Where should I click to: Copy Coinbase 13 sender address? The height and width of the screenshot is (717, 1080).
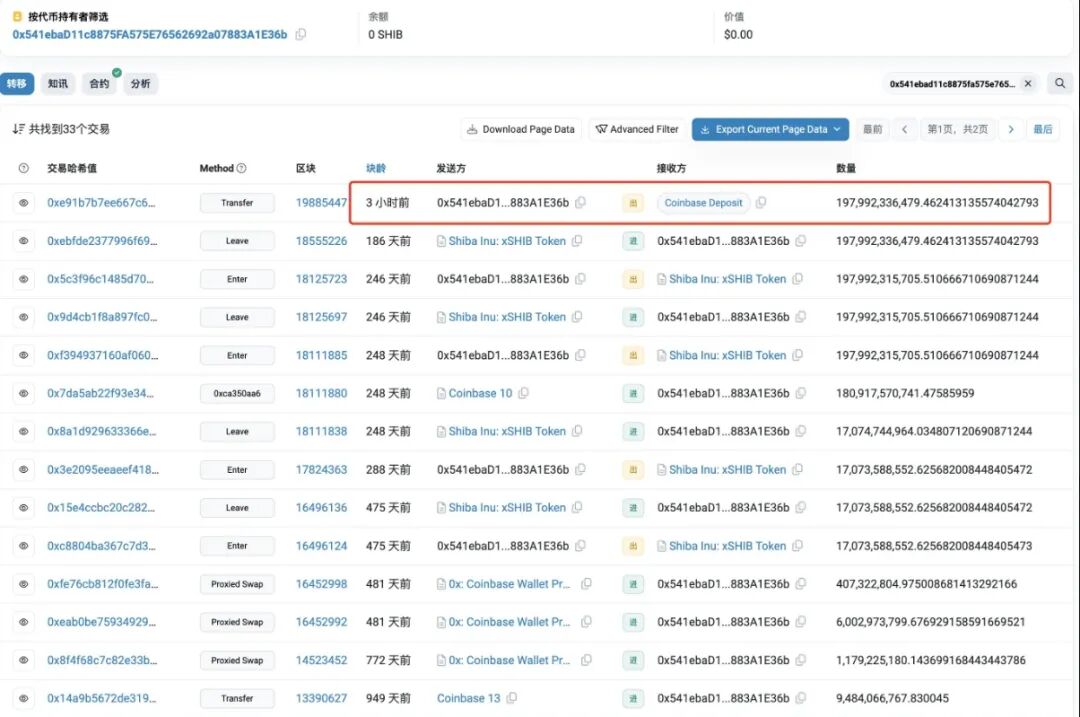512,698
